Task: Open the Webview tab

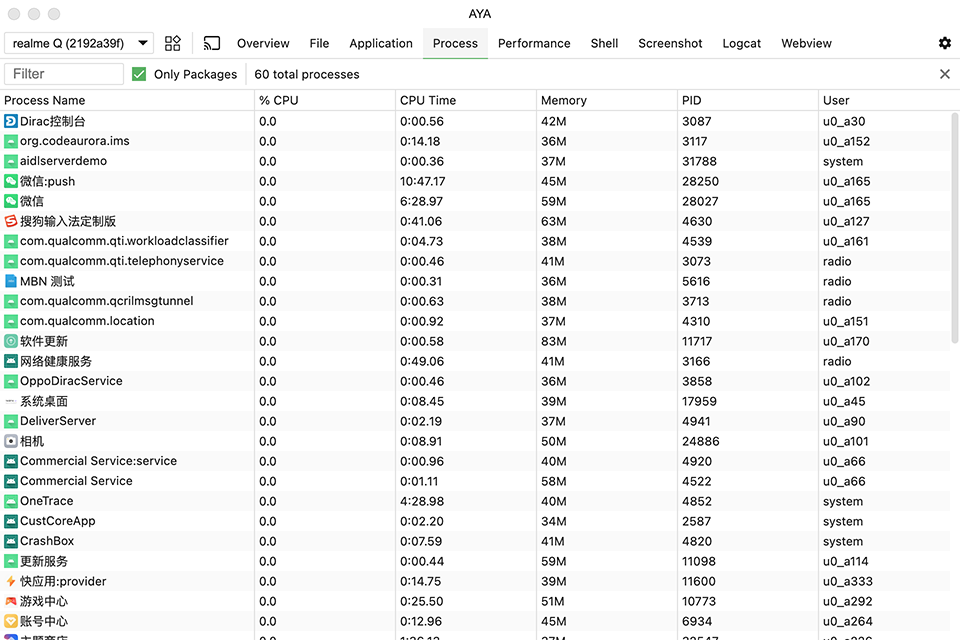Action: coord(806,43)
